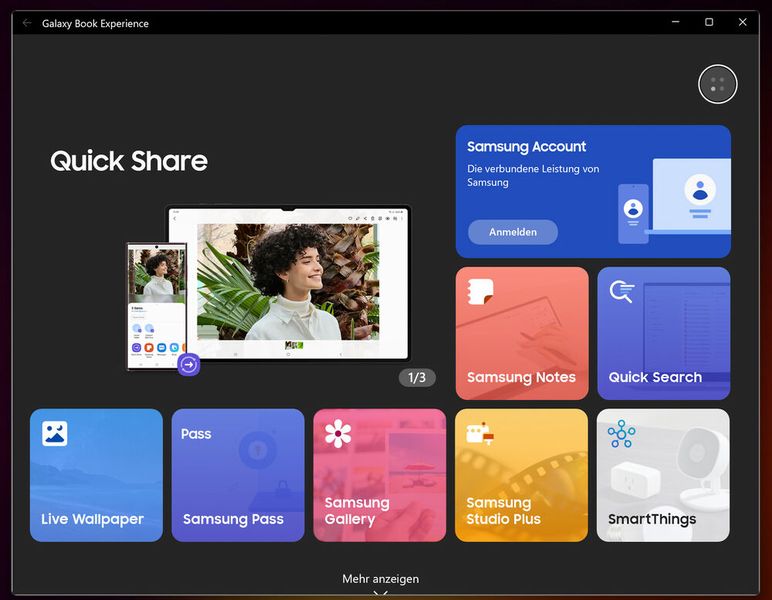772x600 pixels.
Task: Click the four-dot menu icon
Action: (x=717, y=84)
